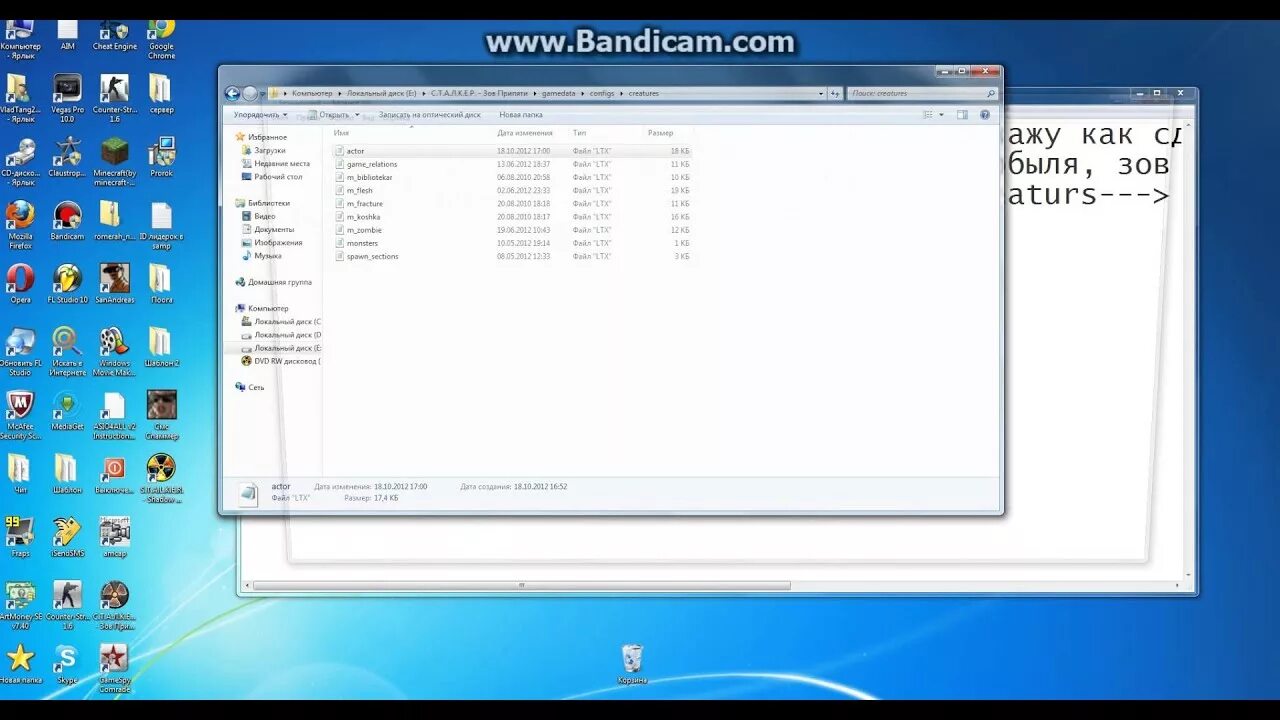Open the Упорядочить dropdown menu
The height and width of the screenshot is (720, 1280).
tap(260, 115)
